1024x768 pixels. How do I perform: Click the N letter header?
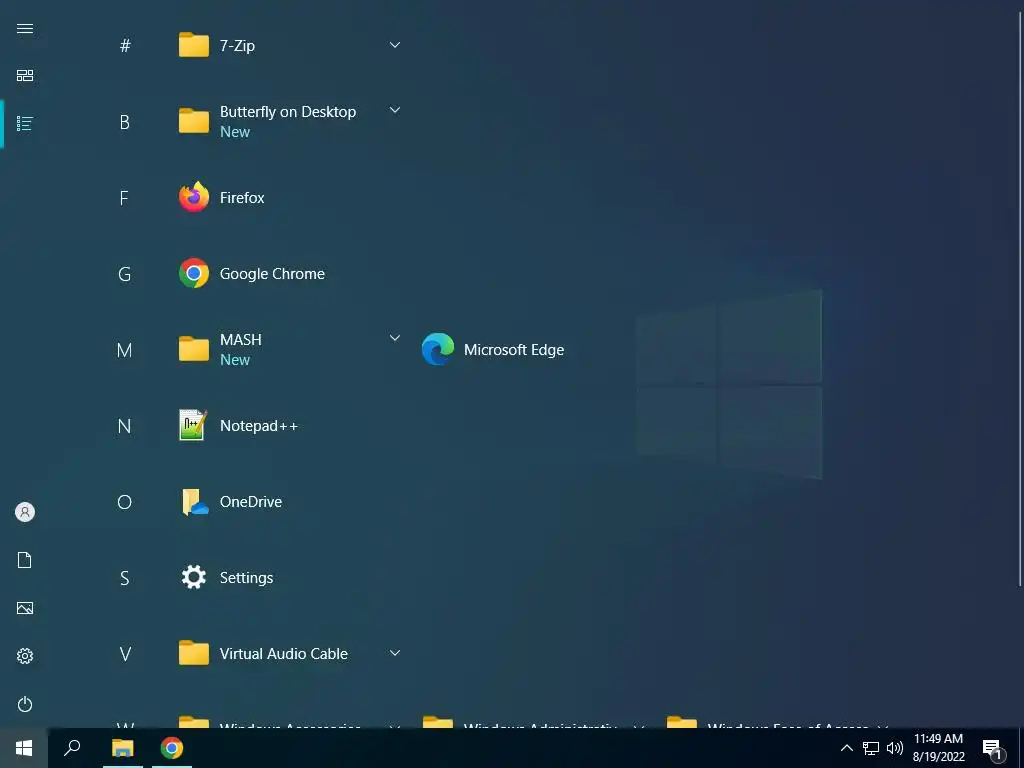pos(125,426)
